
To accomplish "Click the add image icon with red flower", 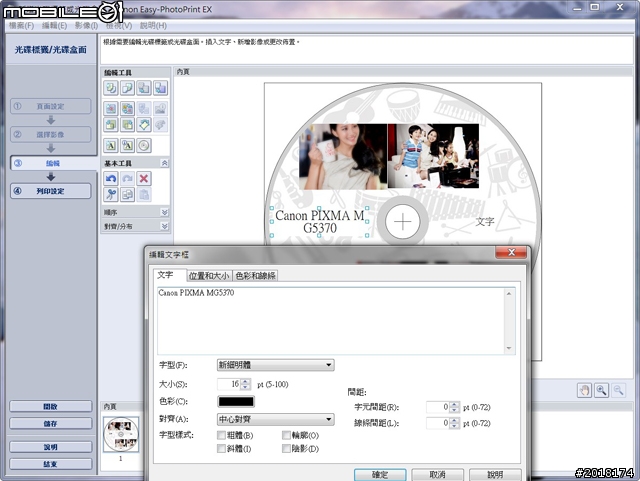I will tap(111, 109).
